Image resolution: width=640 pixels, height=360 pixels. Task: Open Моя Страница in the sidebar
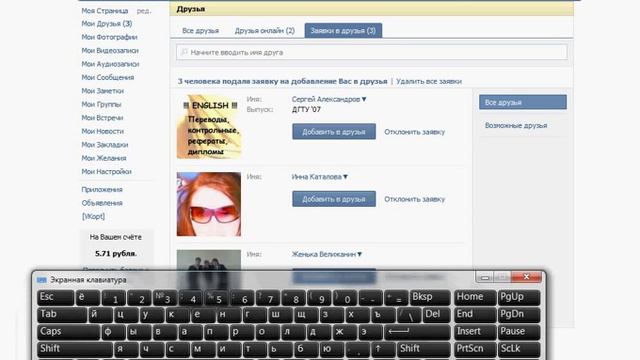104,11
